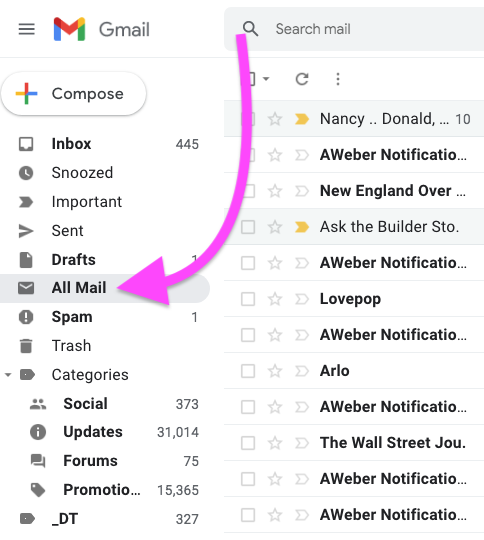Click the Promotions tag icon
The height and width of the screenshot is (540, 484).
(38, 490)
